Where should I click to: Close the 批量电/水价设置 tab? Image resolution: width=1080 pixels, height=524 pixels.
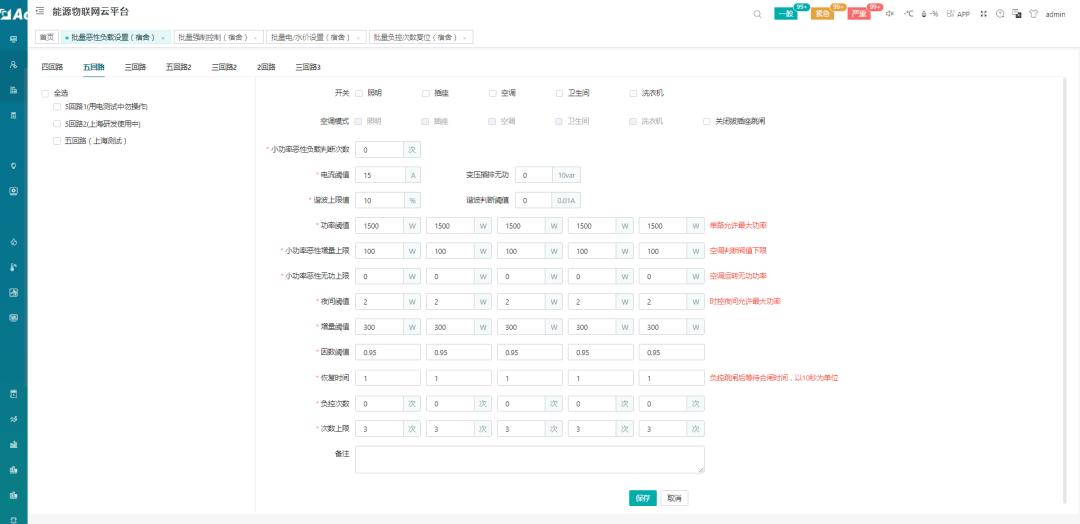point(358,38)
